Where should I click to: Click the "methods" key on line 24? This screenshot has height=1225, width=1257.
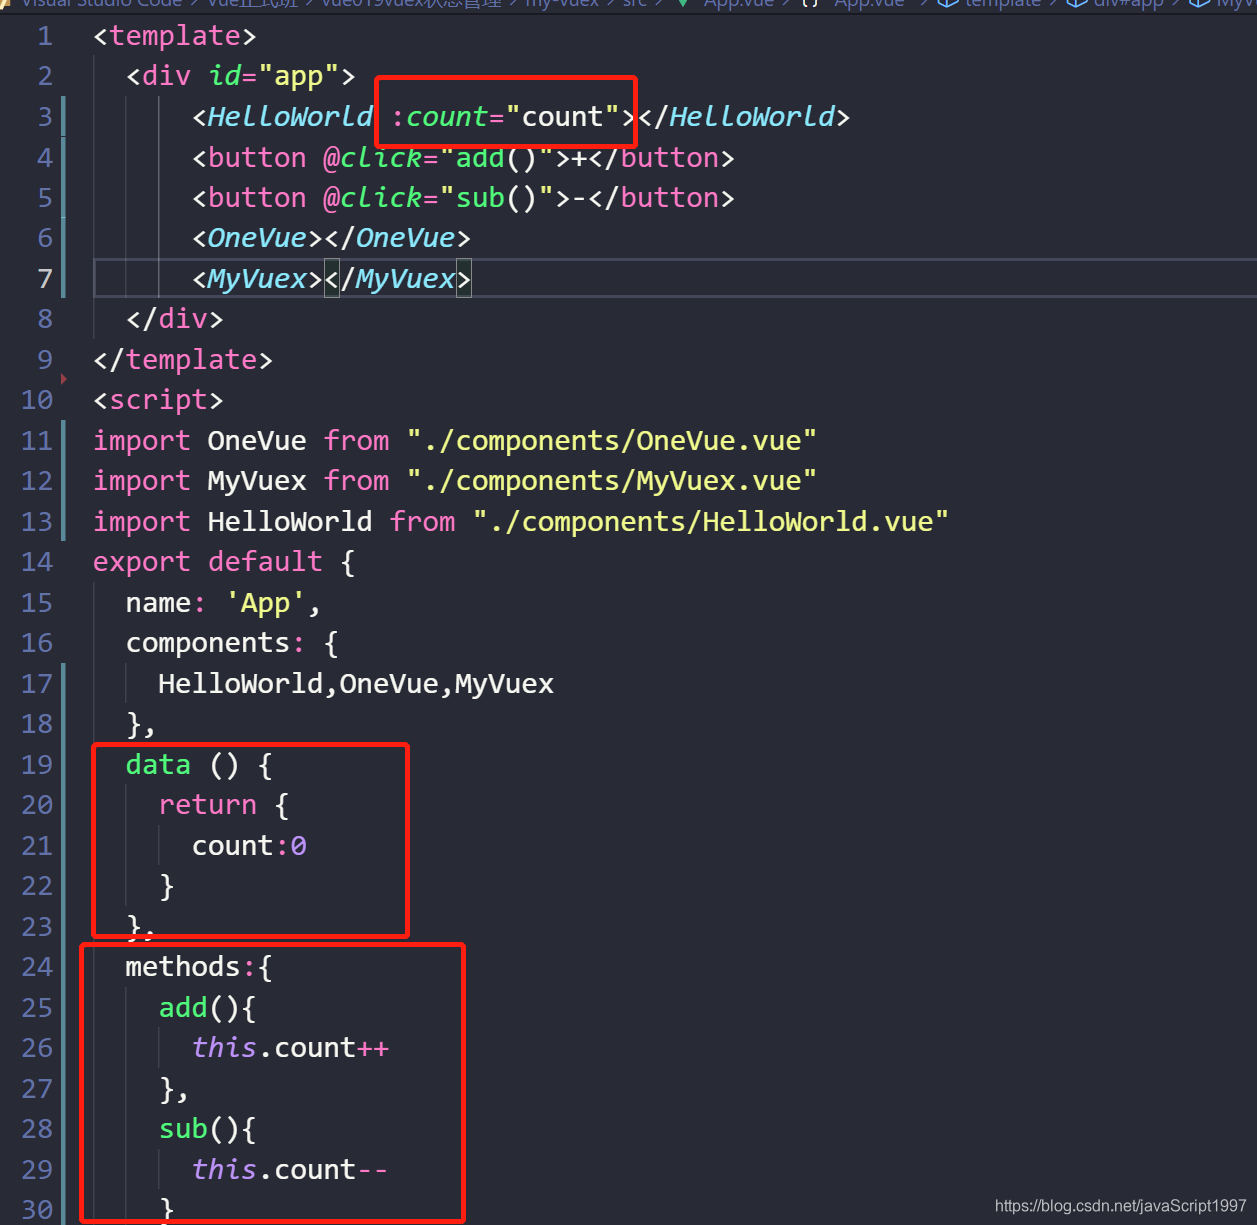tap(183, 967)
